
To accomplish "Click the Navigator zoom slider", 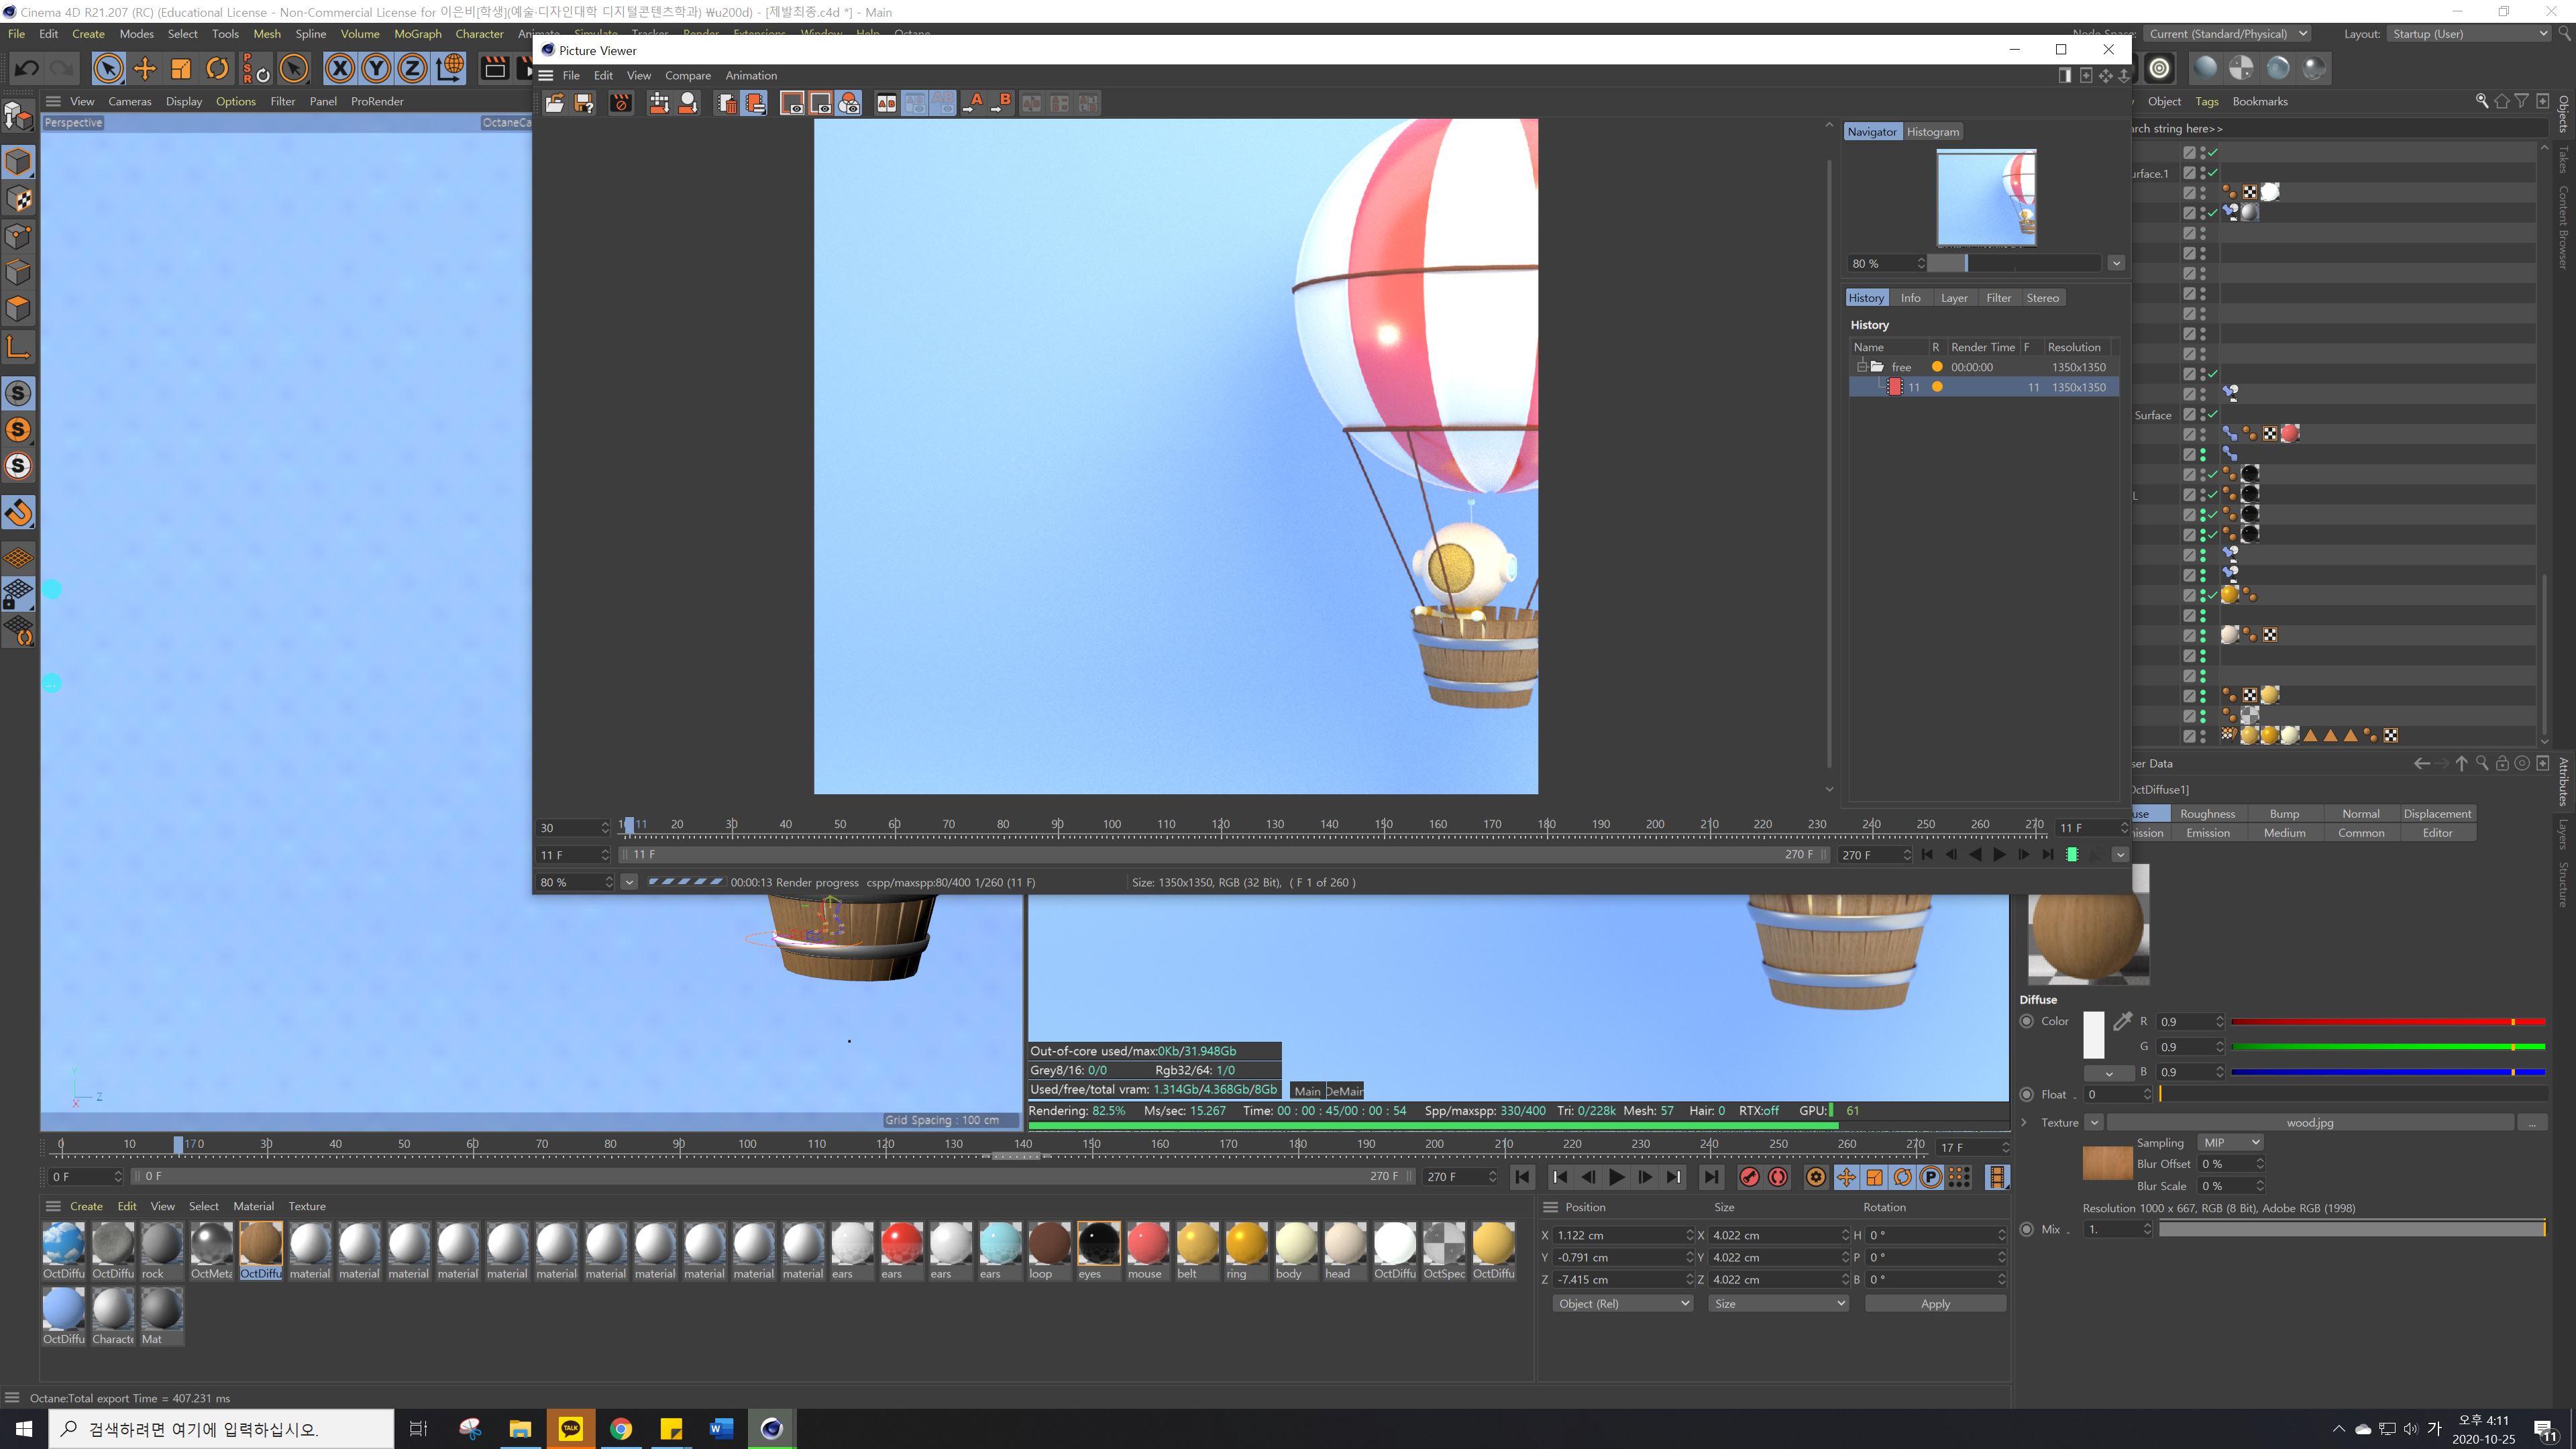I will tap(2013, 263).
